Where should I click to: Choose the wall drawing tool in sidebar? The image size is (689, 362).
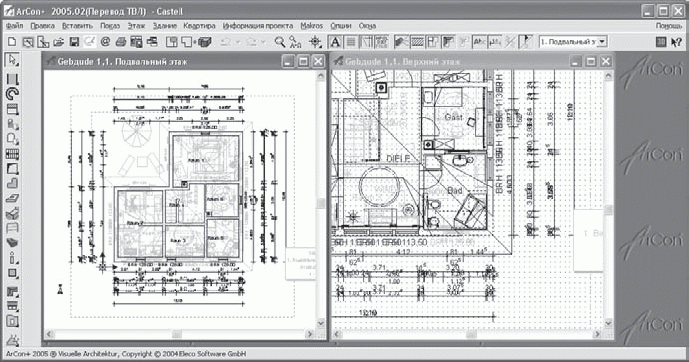click(x=12, y=80)
